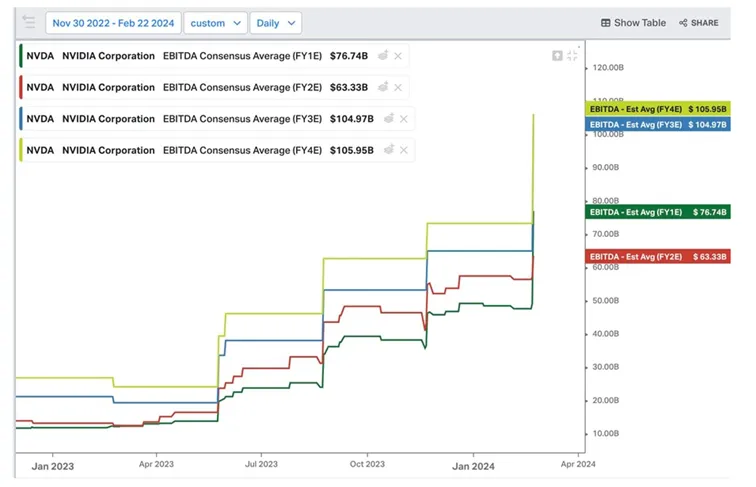Screen dimensions: 756x487
Task: Remove the FY2E EBITDA series
Action: [398, 87]
